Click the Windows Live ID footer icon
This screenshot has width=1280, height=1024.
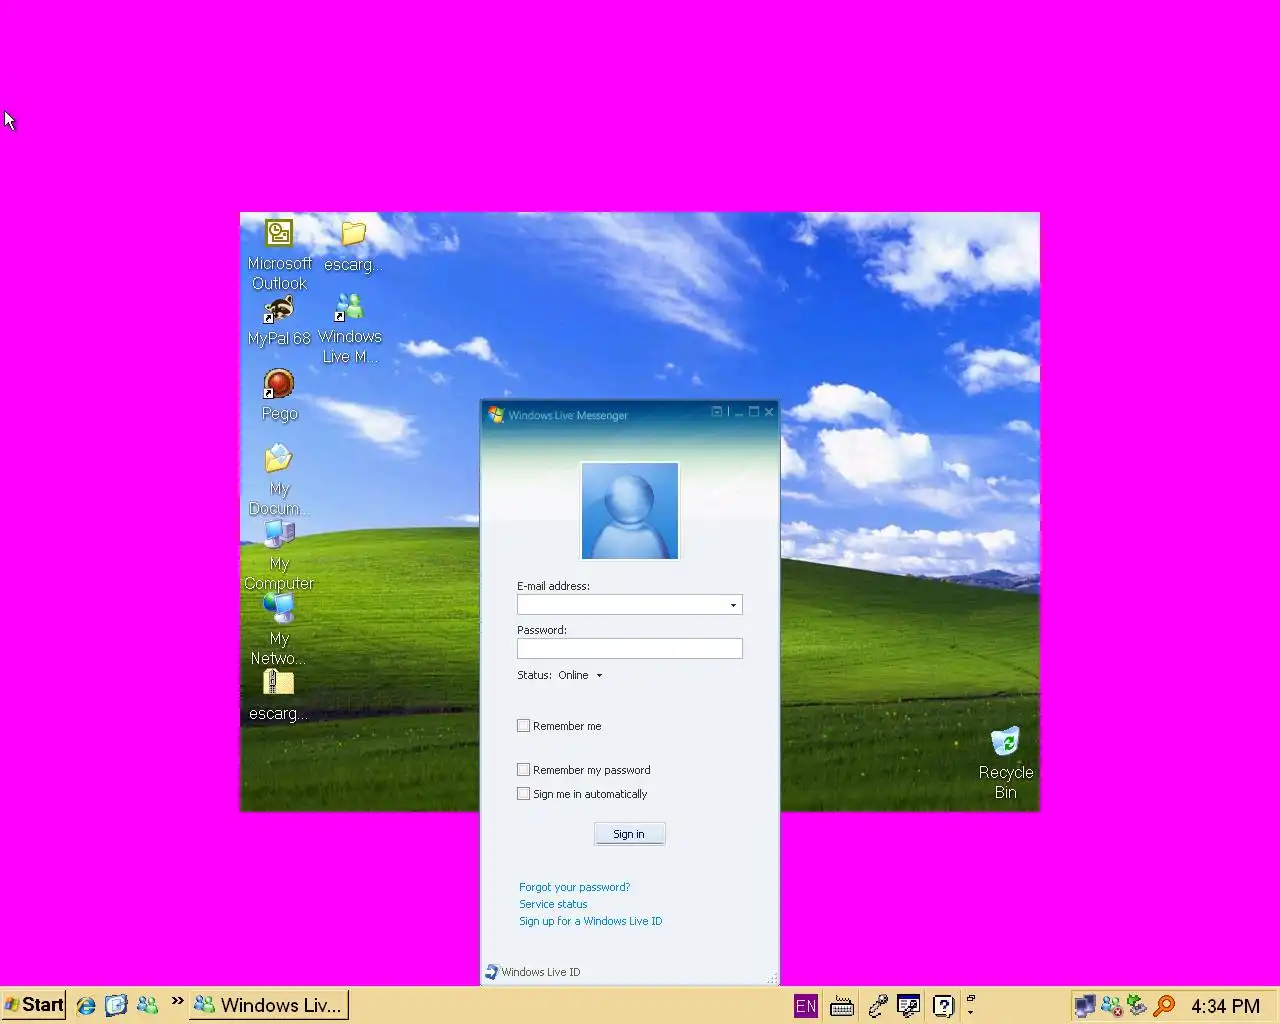[x=492, y=971]
